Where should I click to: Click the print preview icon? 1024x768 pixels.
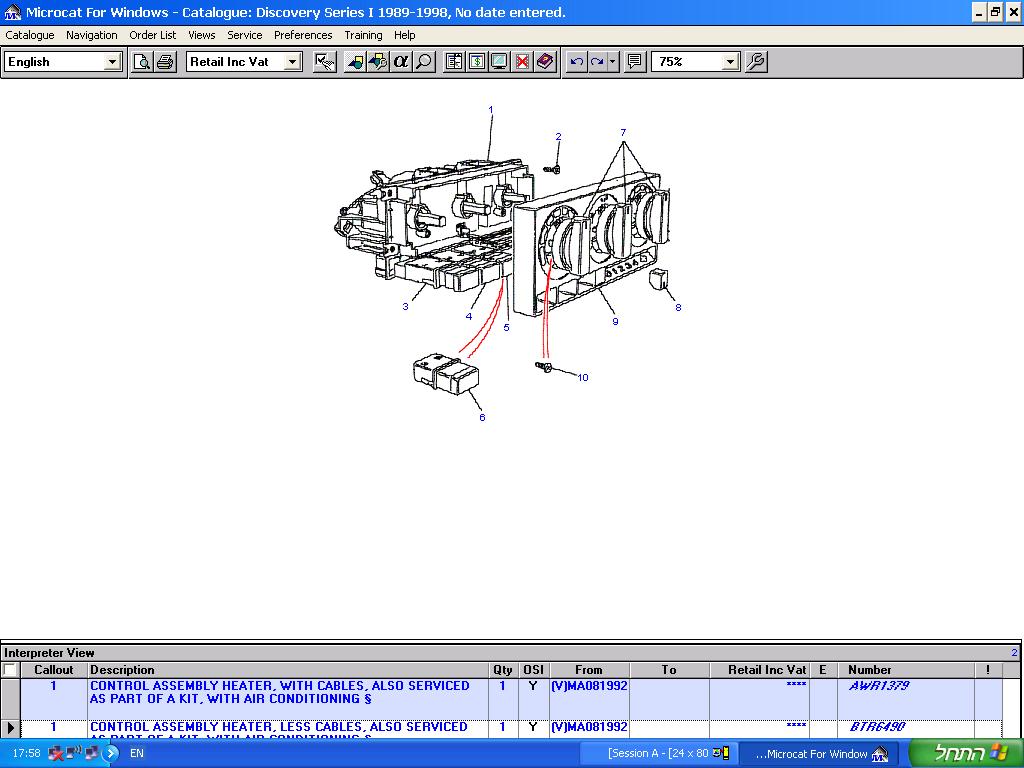[143, 62]
